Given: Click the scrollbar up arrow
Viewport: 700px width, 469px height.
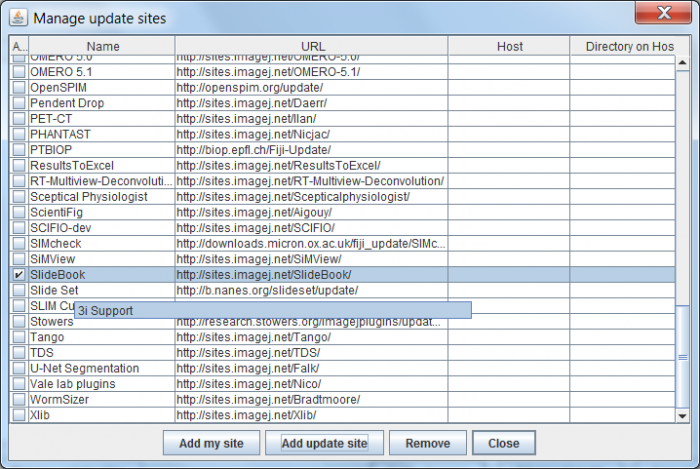Looking at the screenshot, I should click(683, 63).
